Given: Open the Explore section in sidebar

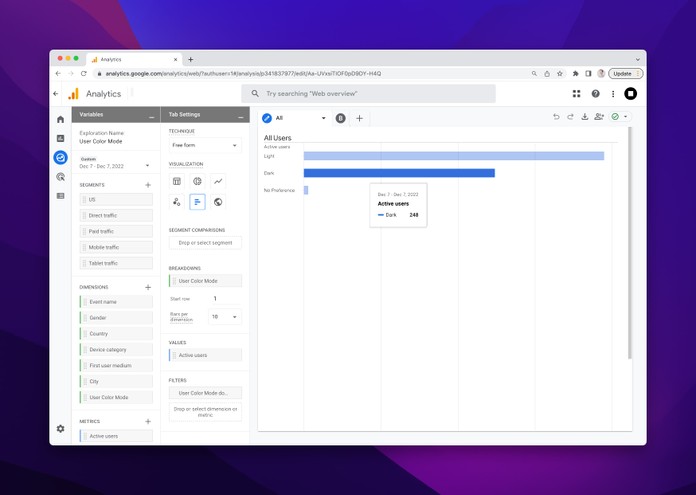Looking at the screenshot, I should point(61,158).
